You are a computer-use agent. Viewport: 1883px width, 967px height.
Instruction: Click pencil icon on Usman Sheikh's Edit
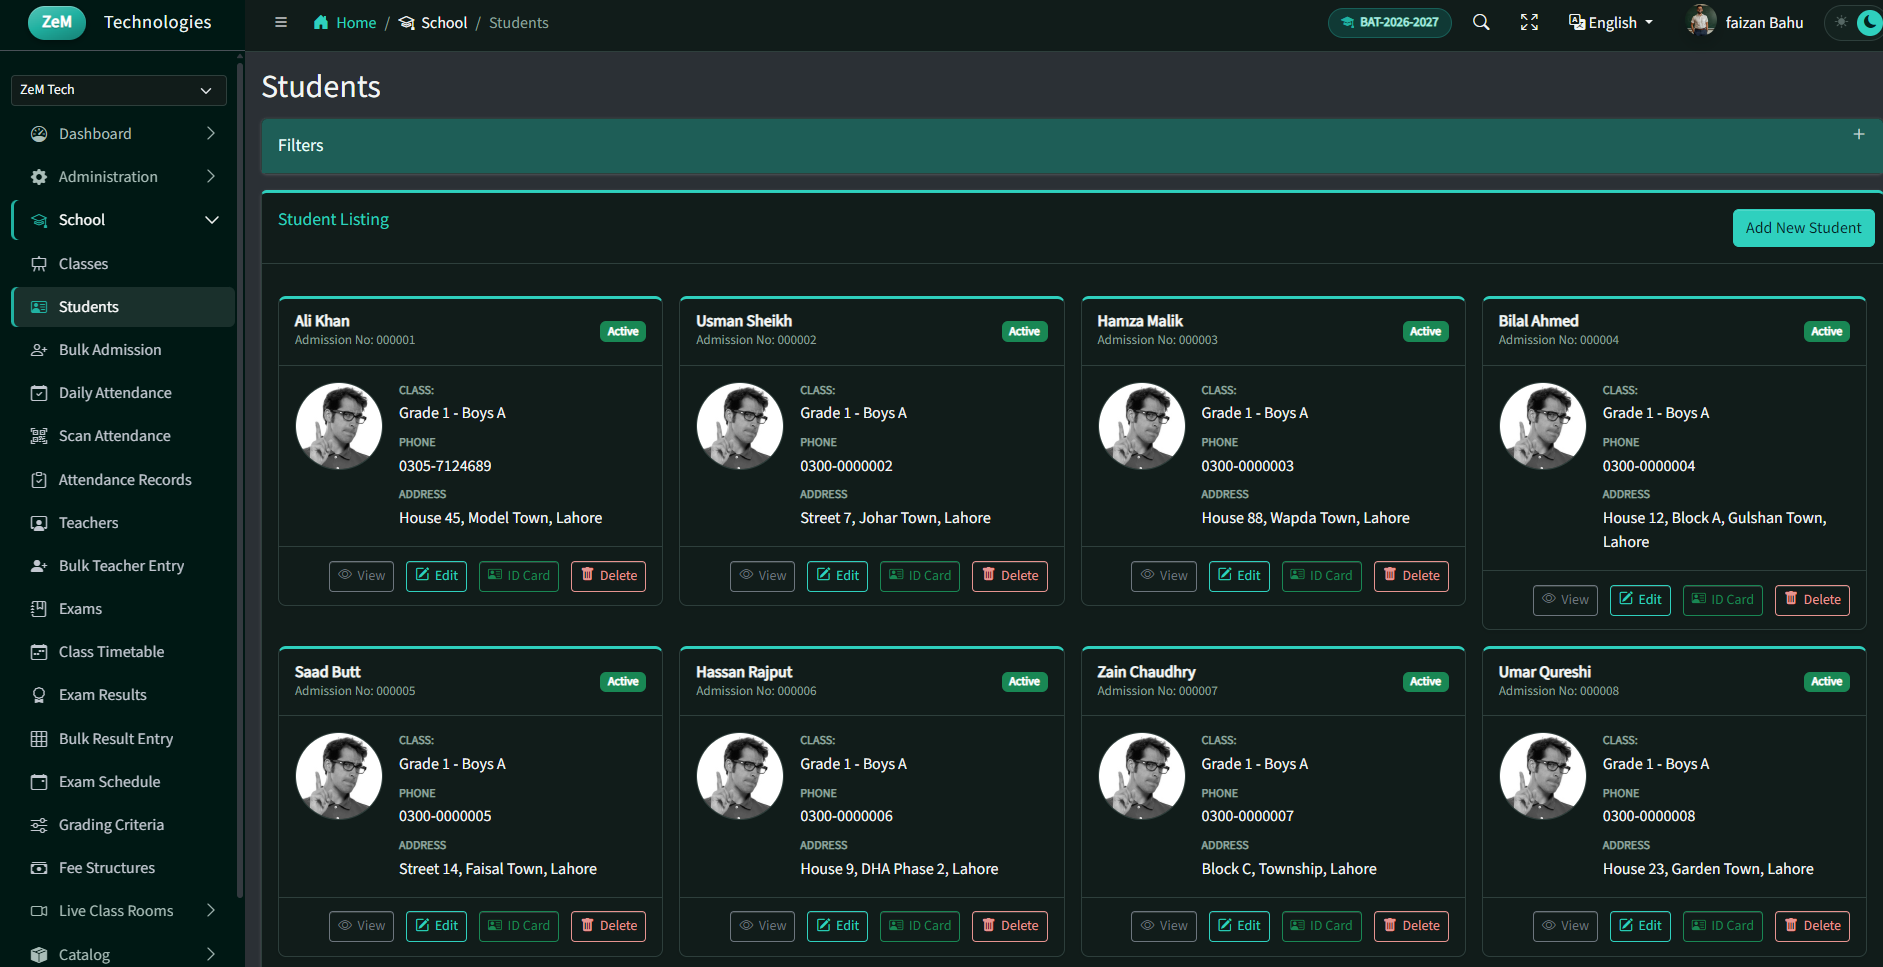pos(824,575)
